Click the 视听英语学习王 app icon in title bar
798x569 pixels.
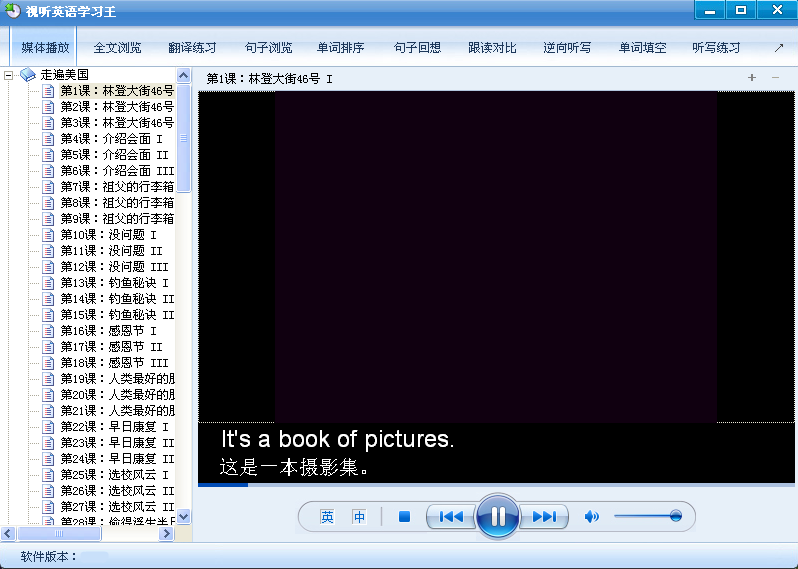pyautogui.click(x=12, y=10)
